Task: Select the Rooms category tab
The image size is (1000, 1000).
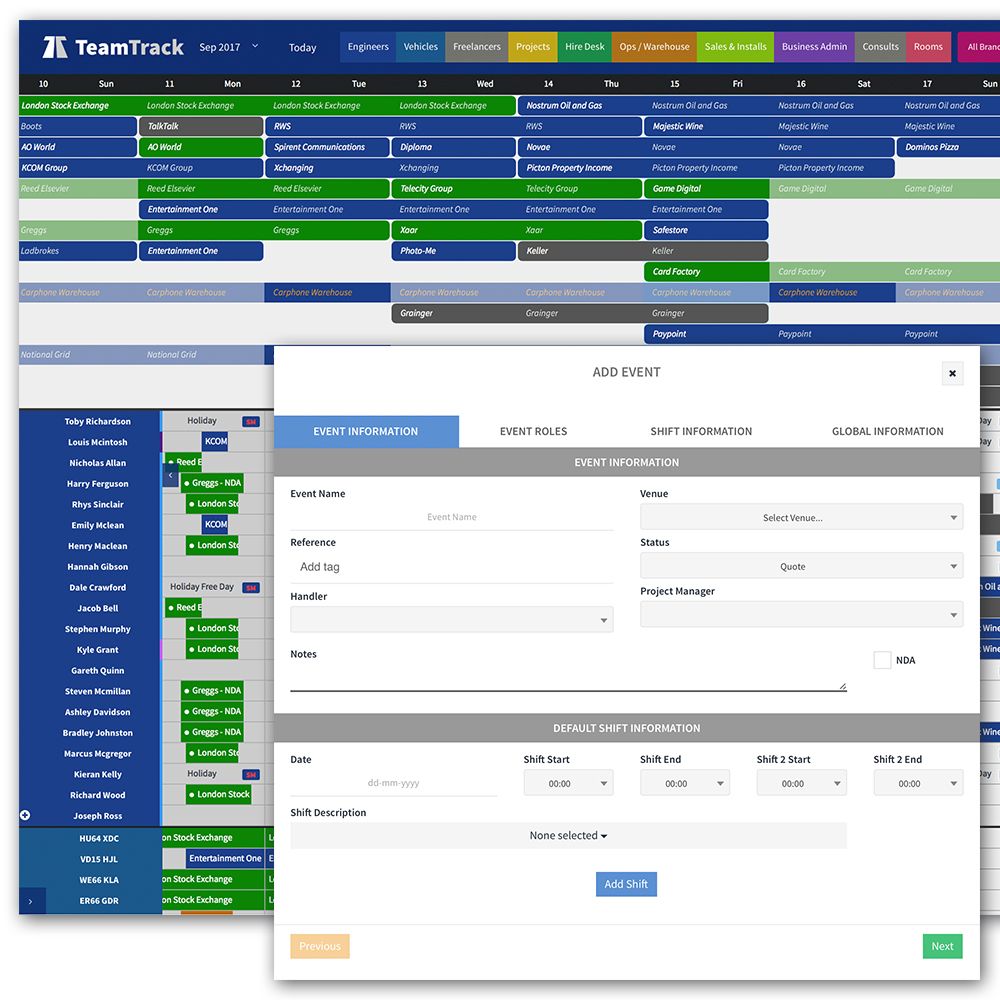Action: coord(928,47)
